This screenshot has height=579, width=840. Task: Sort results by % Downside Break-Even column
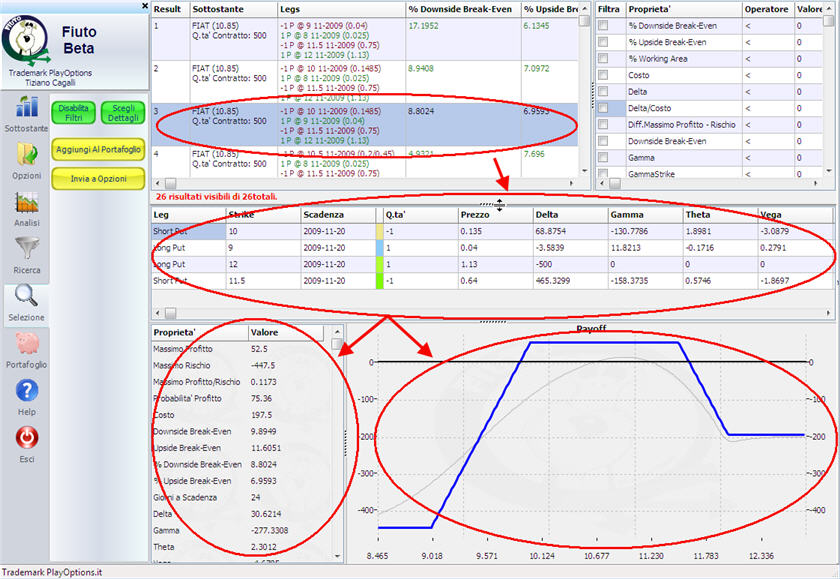tap(461, 8)
